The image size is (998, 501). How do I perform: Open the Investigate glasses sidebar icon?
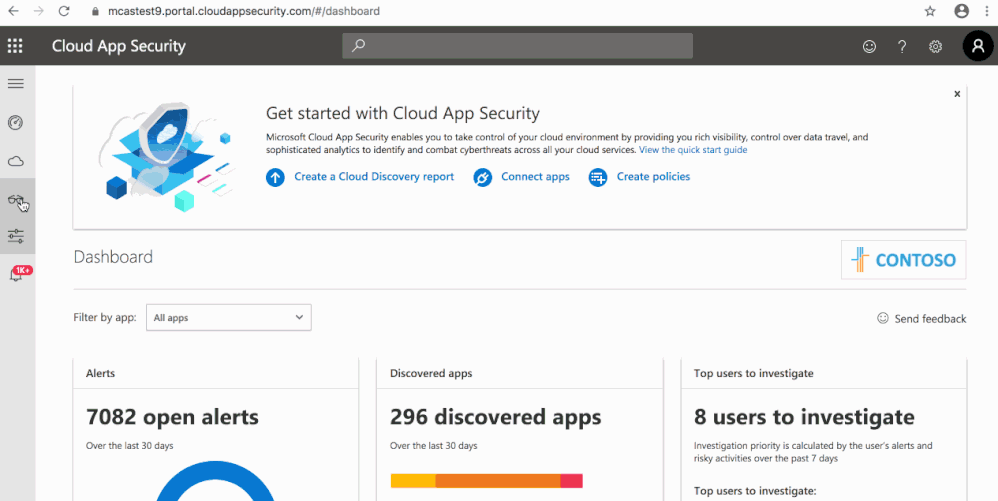tap(16, 200)
